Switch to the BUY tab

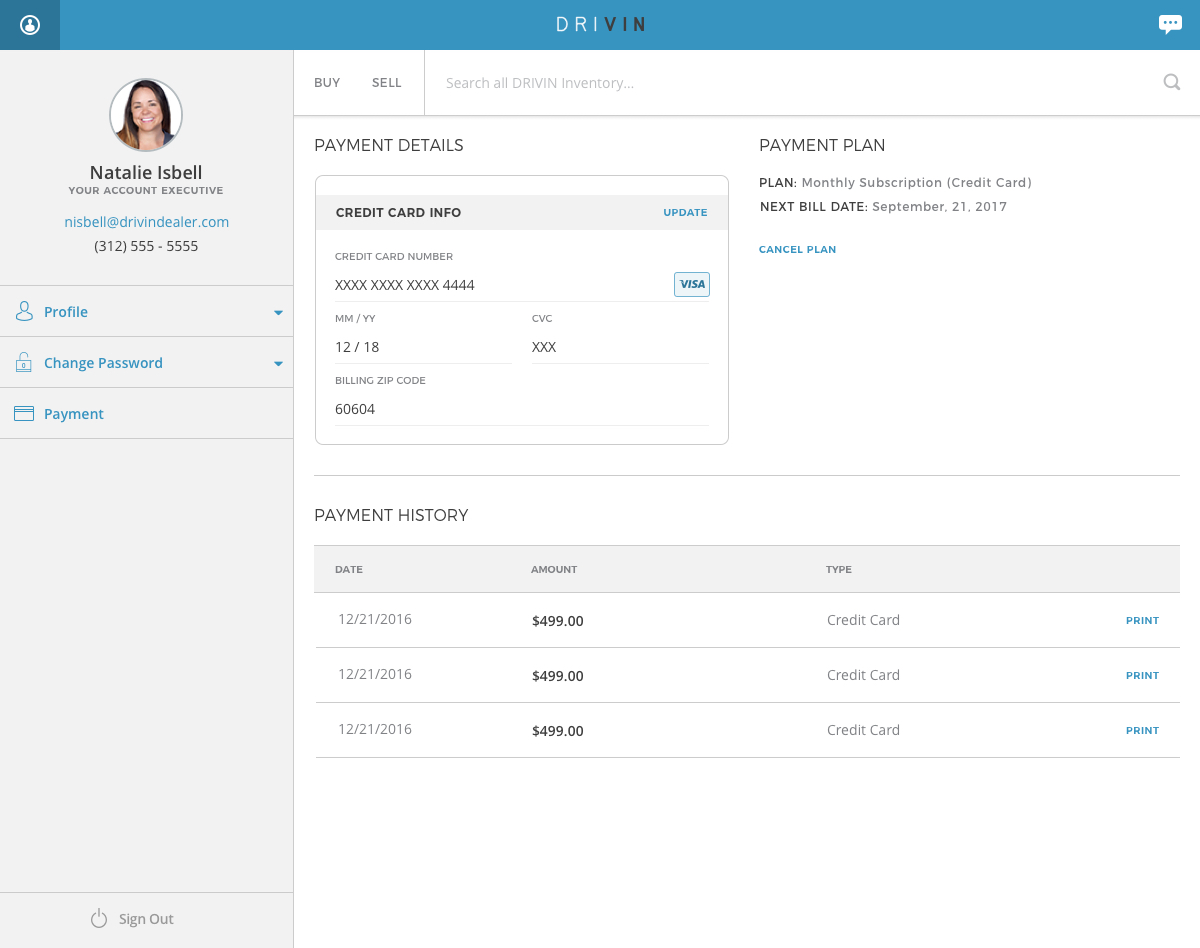327,83
